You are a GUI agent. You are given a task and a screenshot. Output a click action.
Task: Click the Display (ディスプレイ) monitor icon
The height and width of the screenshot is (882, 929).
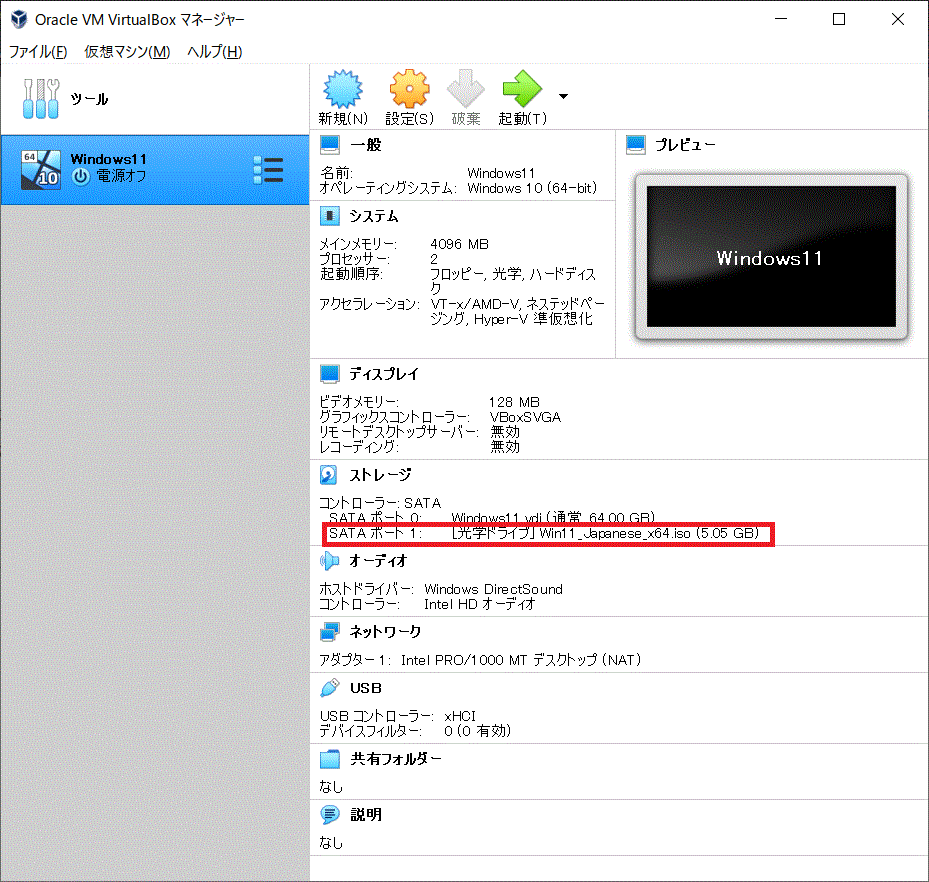[330, 374]
